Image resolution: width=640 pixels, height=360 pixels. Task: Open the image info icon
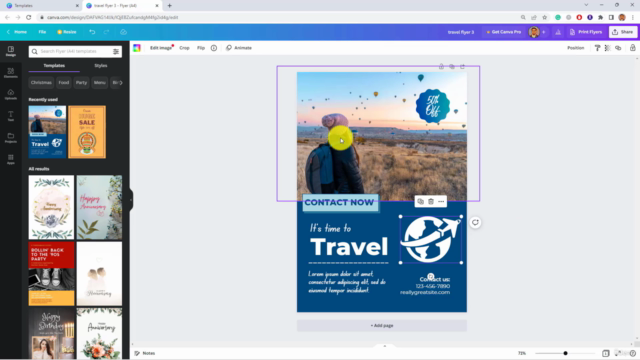click(214, 48)
